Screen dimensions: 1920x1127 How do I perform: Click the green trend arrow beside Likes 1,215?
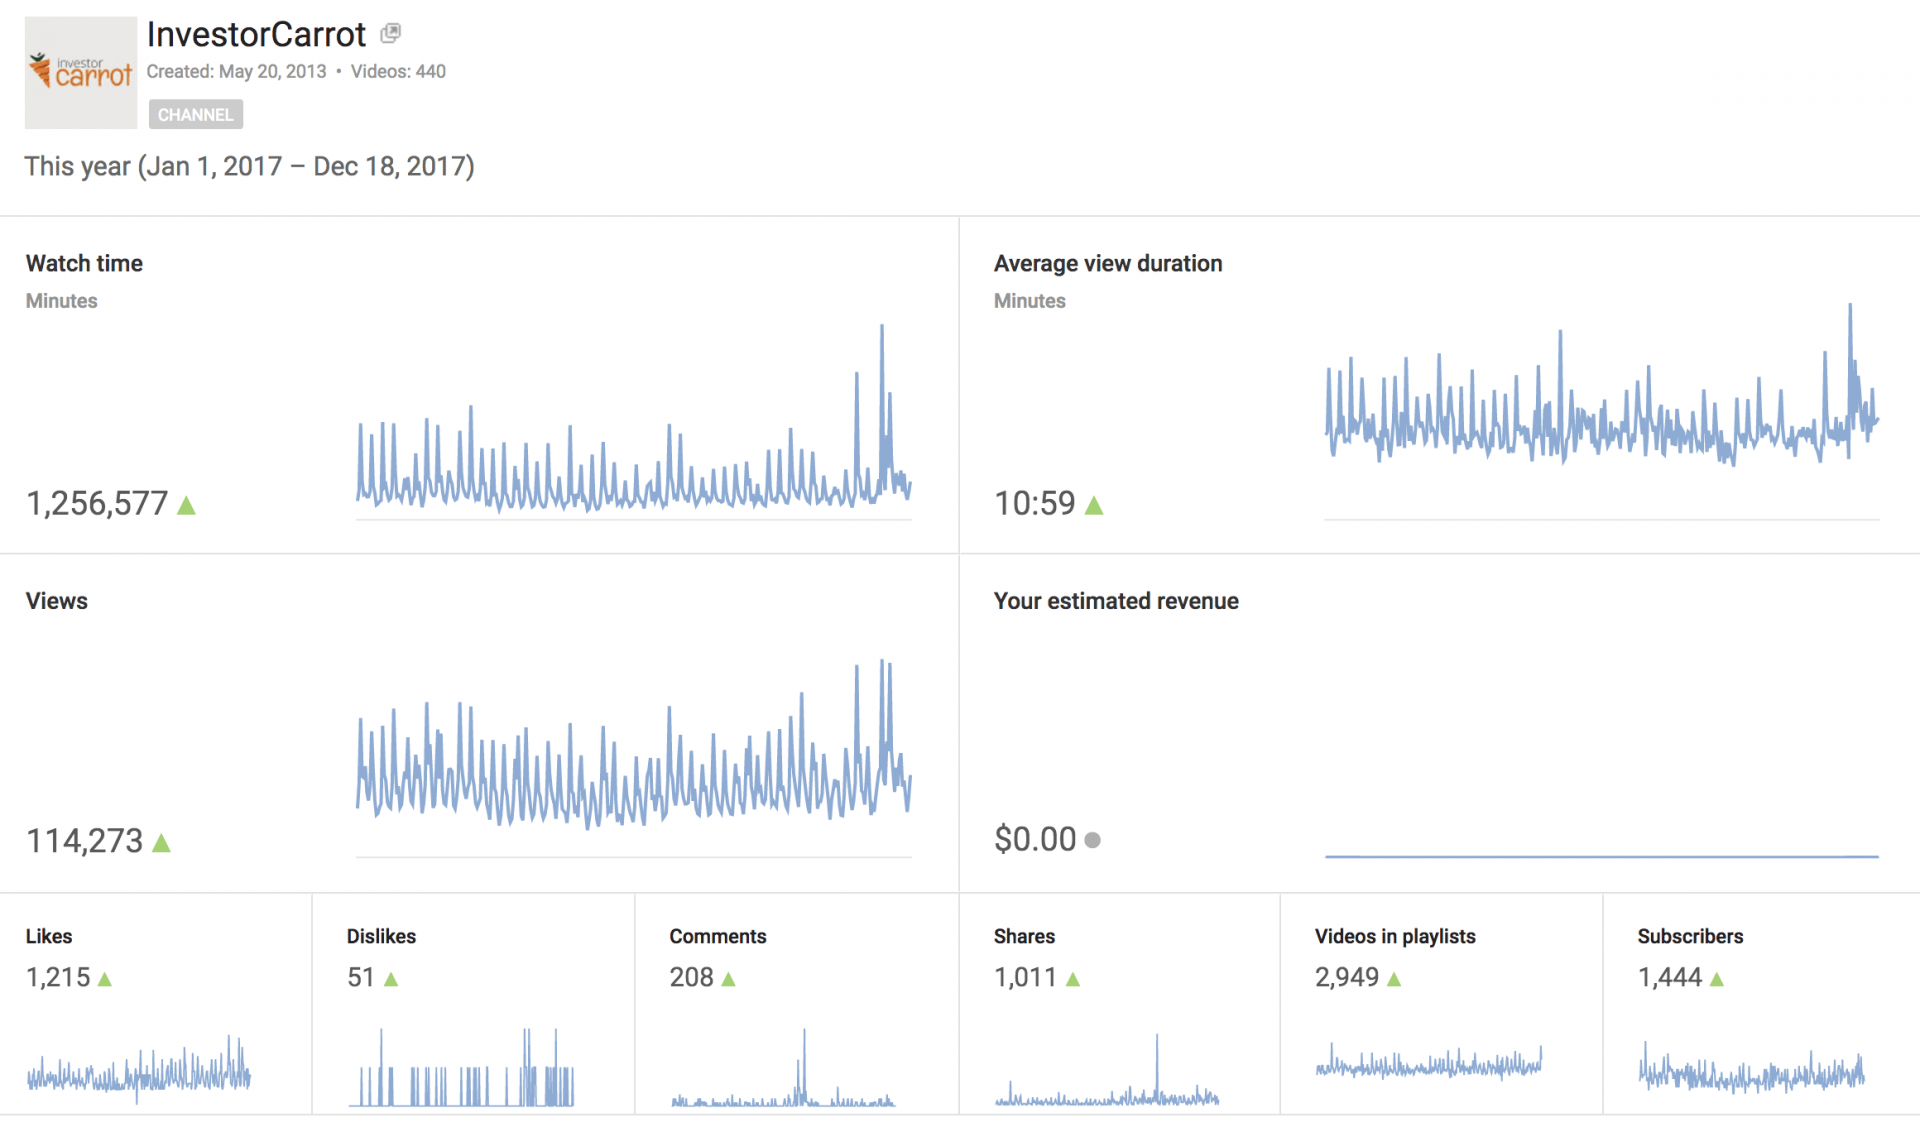coord(105,979)
